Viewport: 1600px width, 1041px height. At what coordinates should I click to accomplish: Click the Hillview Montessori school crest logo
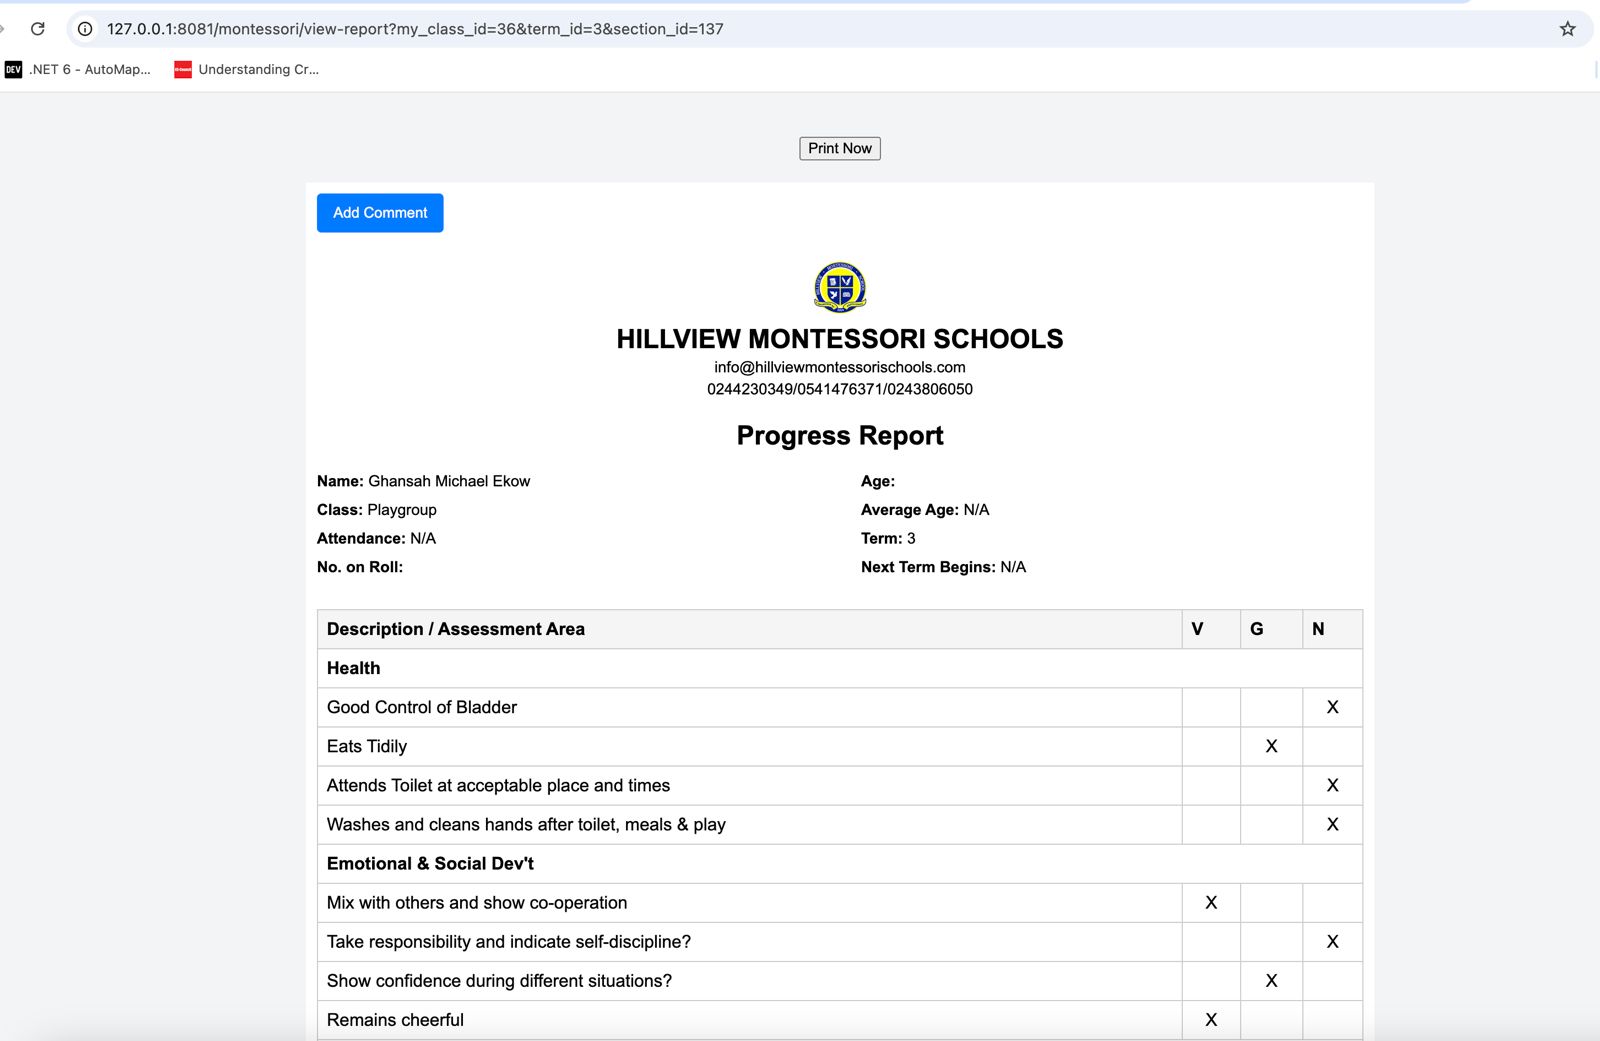[840, 287]
